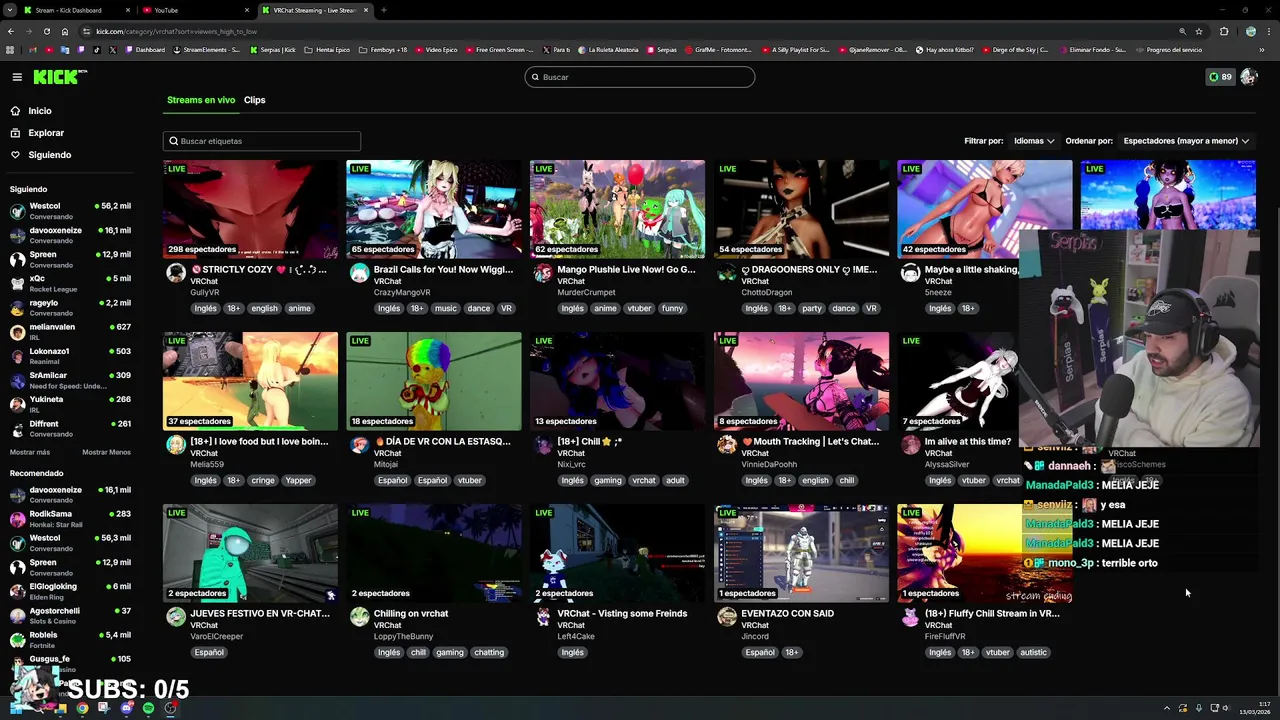Click the MurderCrumpet channel avatar
1280x720 pixels.
coord(543,273)
